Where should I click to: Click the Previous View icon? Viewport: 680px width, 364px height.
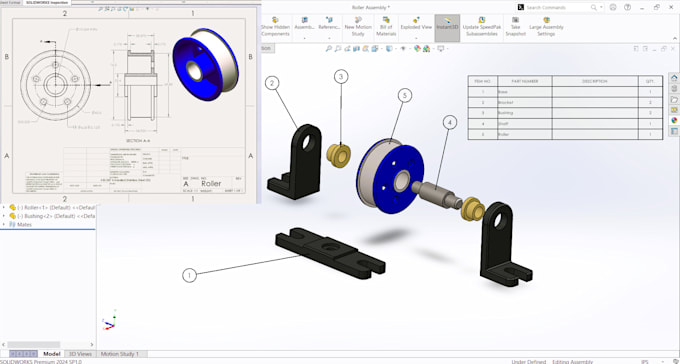(347, 49)
